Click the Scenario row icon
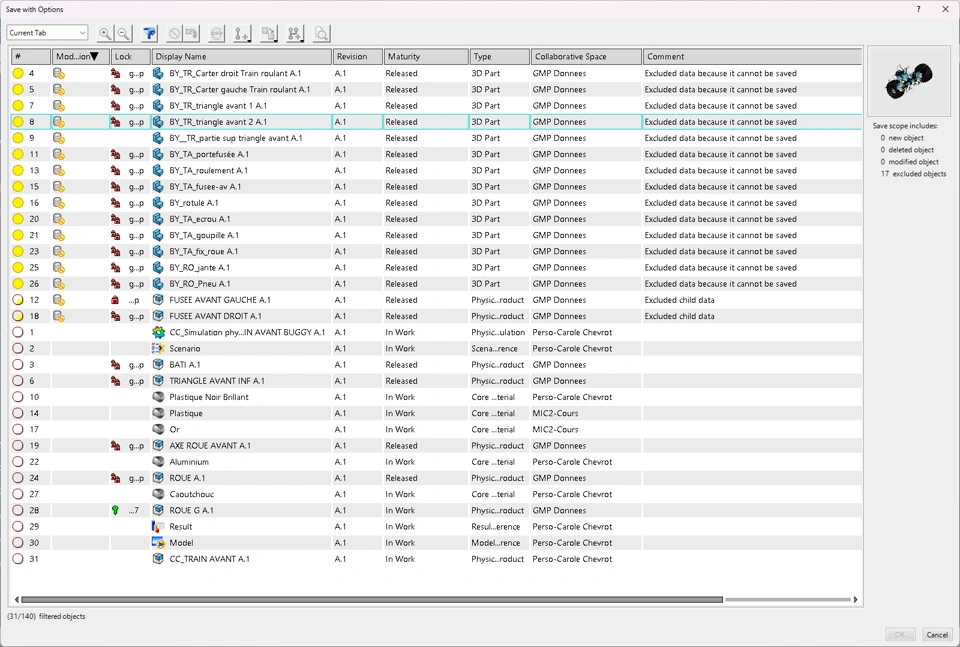960x647 pixels. point(158,348)
